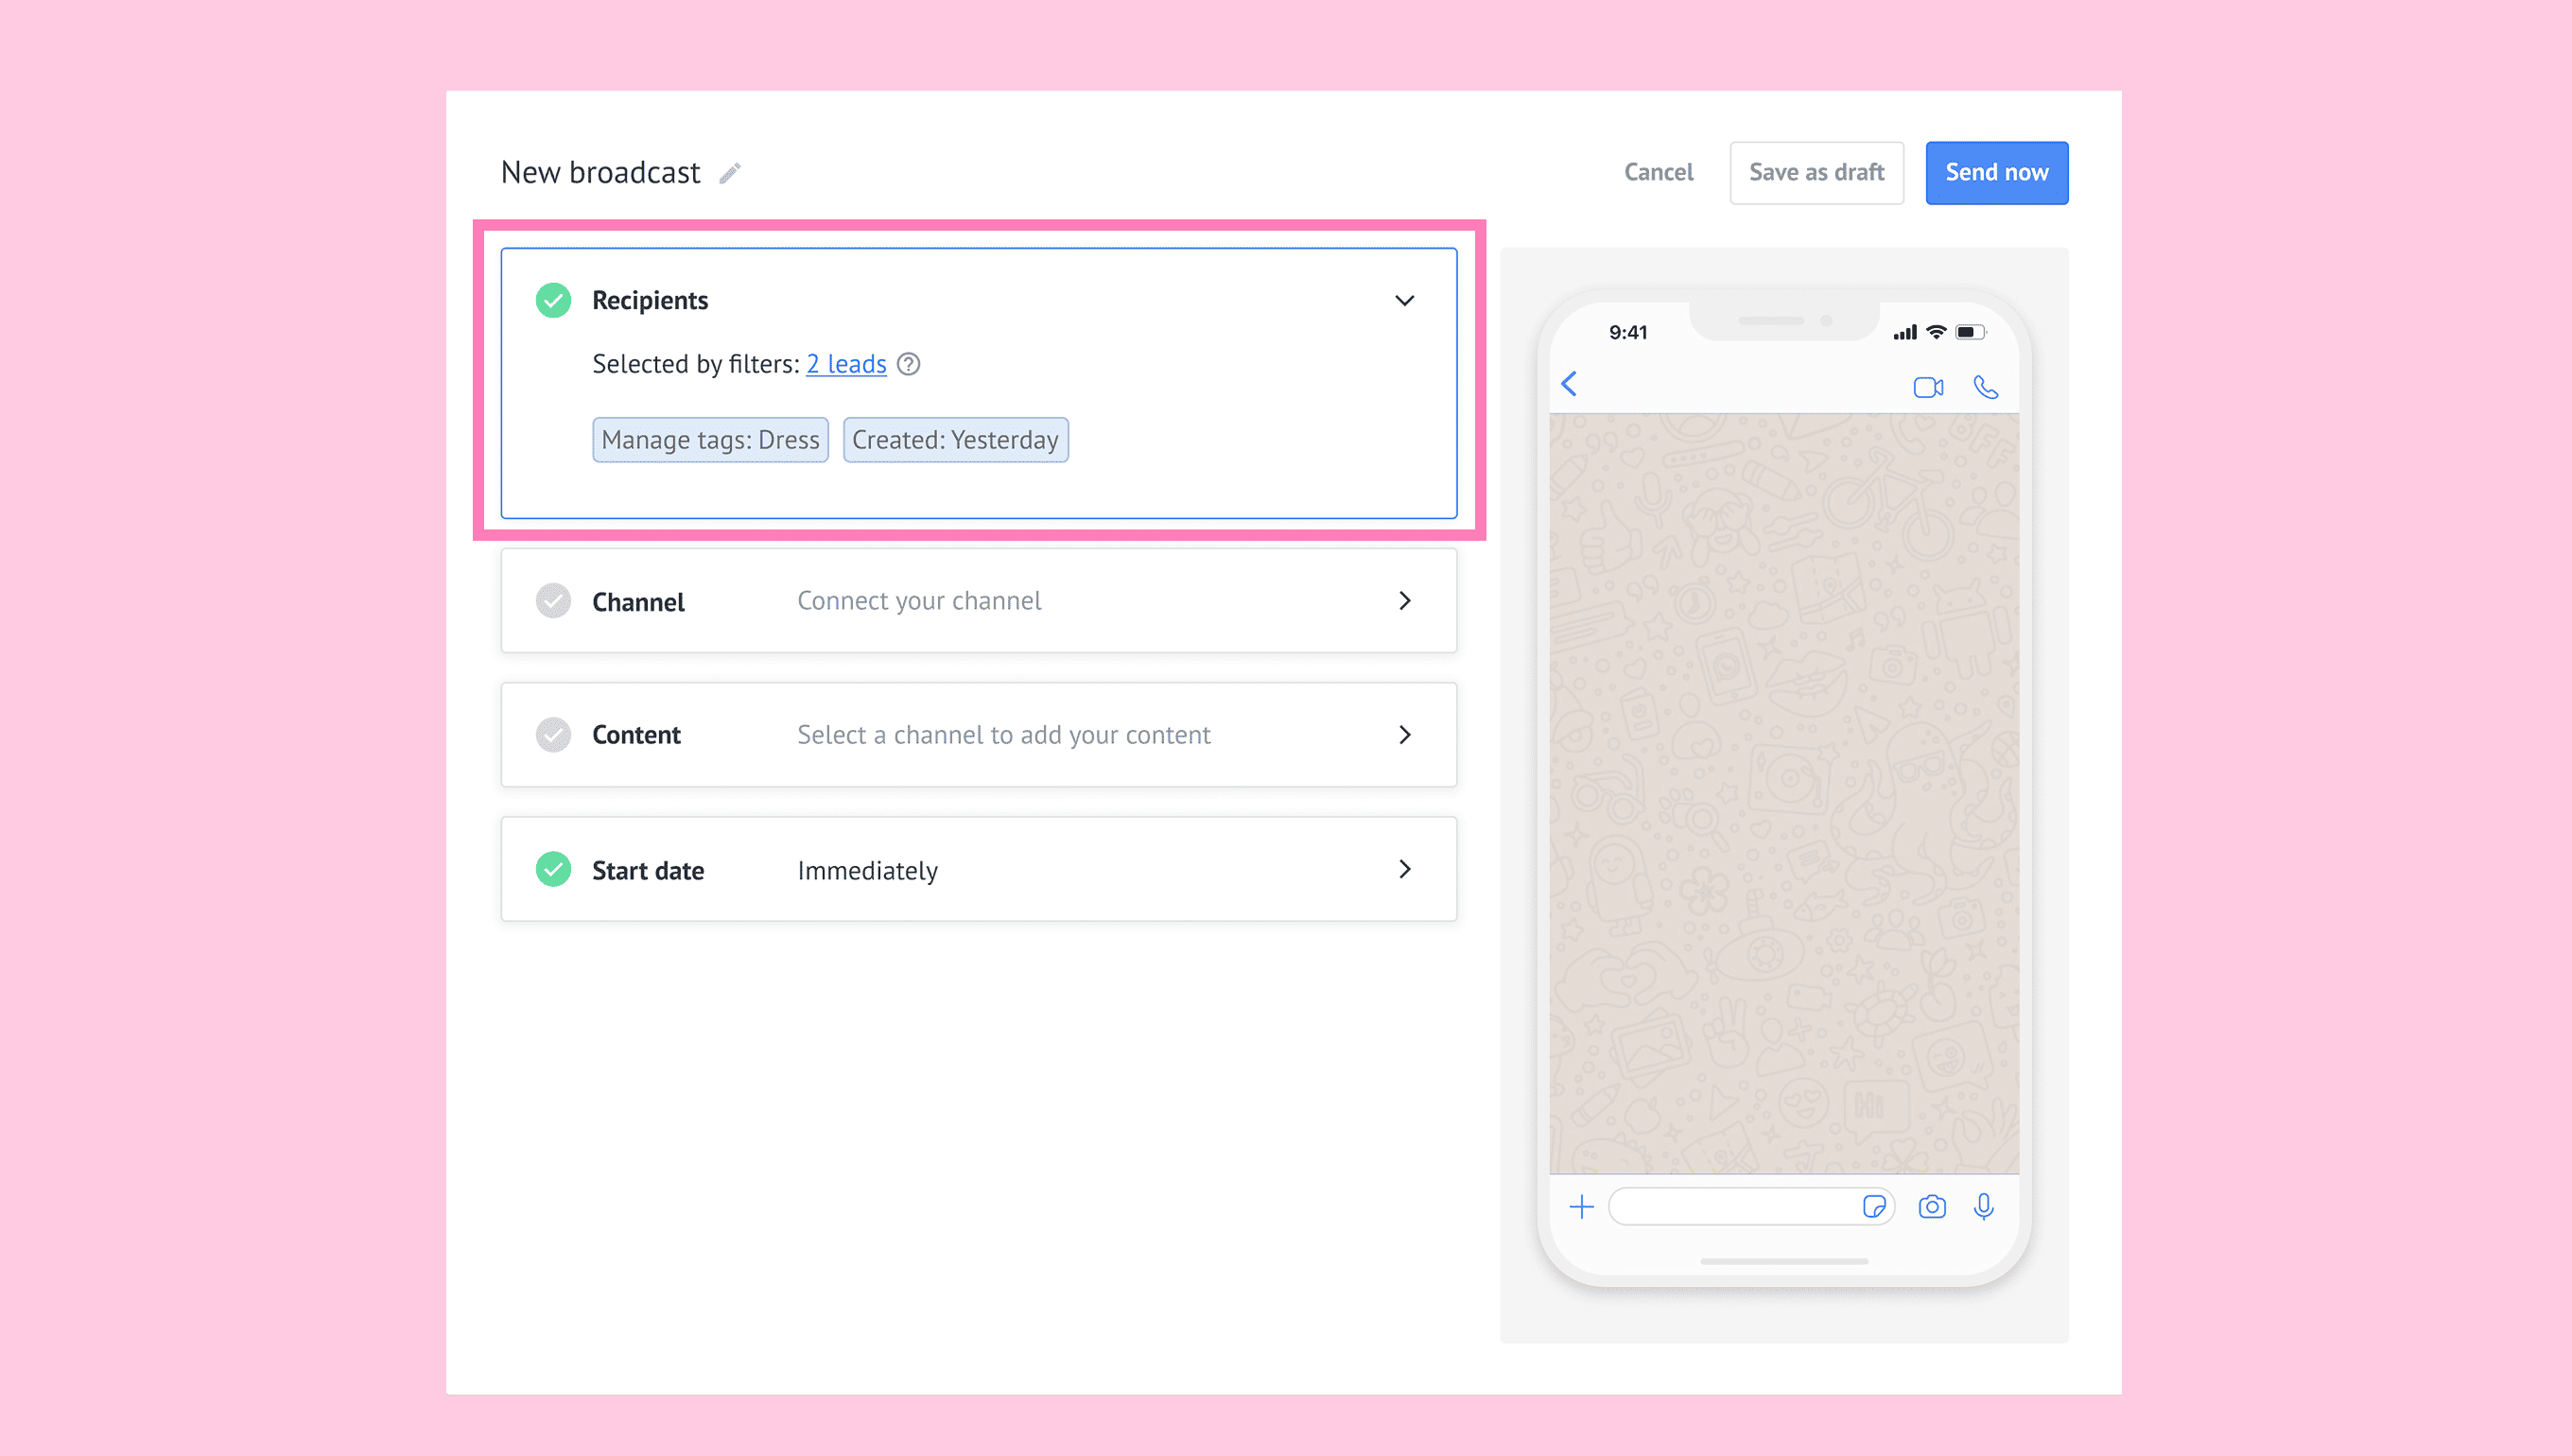Click the help icon next to 2 leads
2572x1456 pixels.
908,364
